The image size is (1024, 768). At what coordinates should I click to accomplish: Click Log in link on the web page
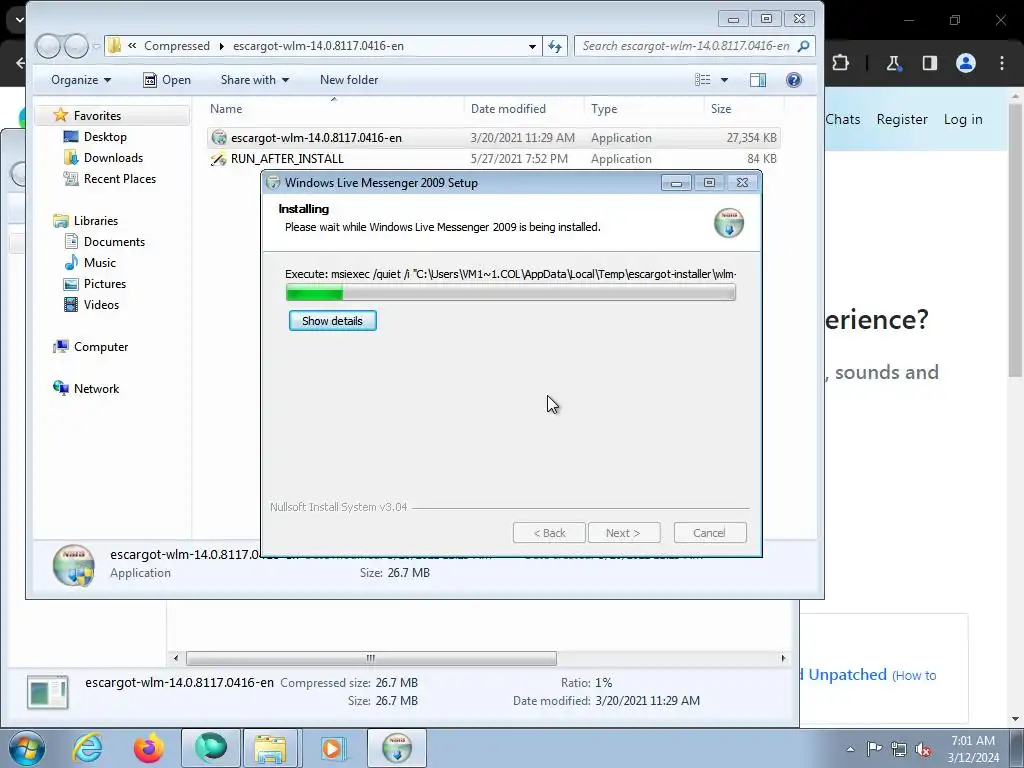point(963,120)
